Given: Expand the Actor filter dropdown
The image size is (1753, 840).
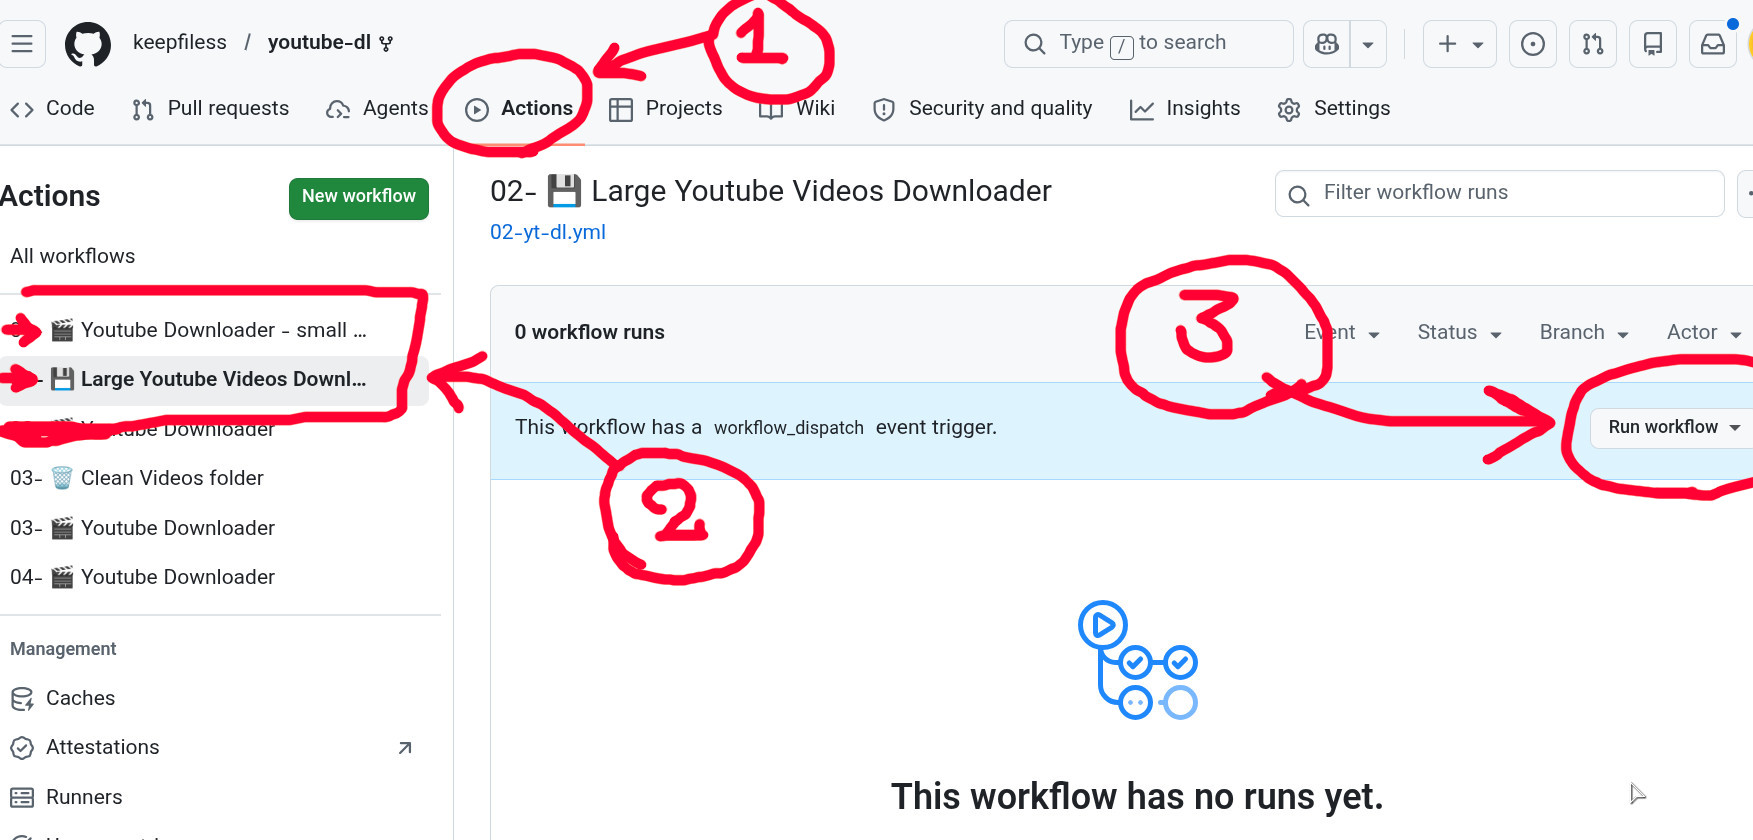Looking at the screenshot, I should pos(1704,332).
